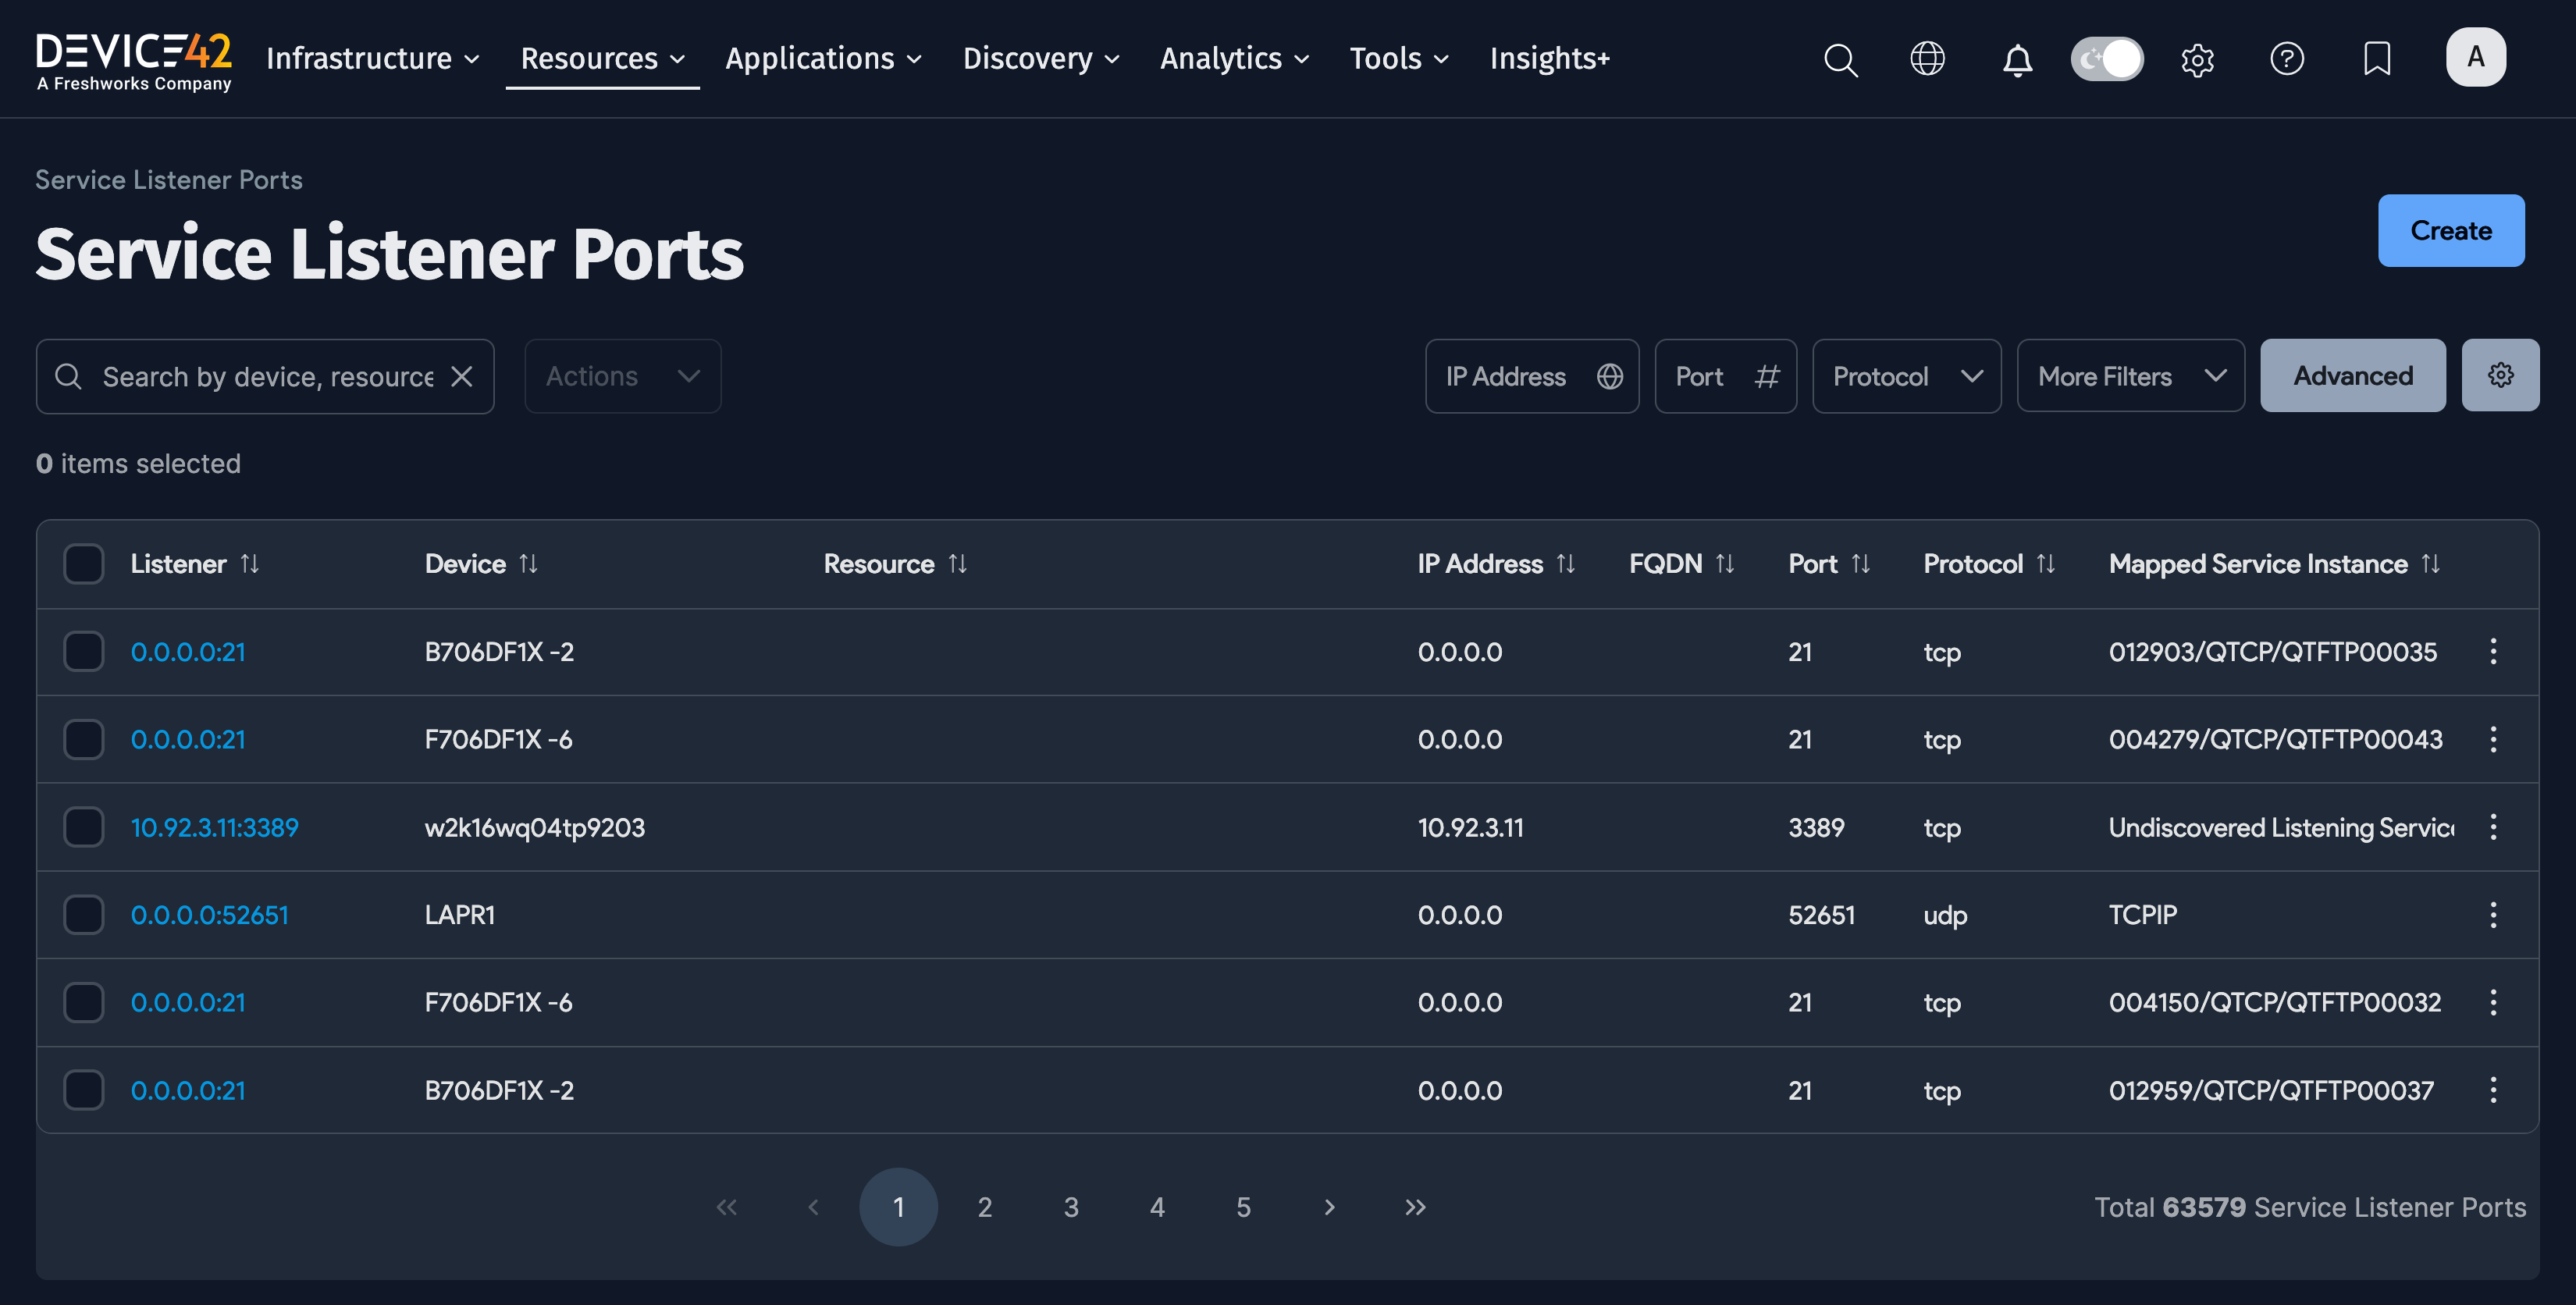Click the notifications bell icon
The width and height of the screenshot is (2576, 1305).
(x=2018, y=60)
